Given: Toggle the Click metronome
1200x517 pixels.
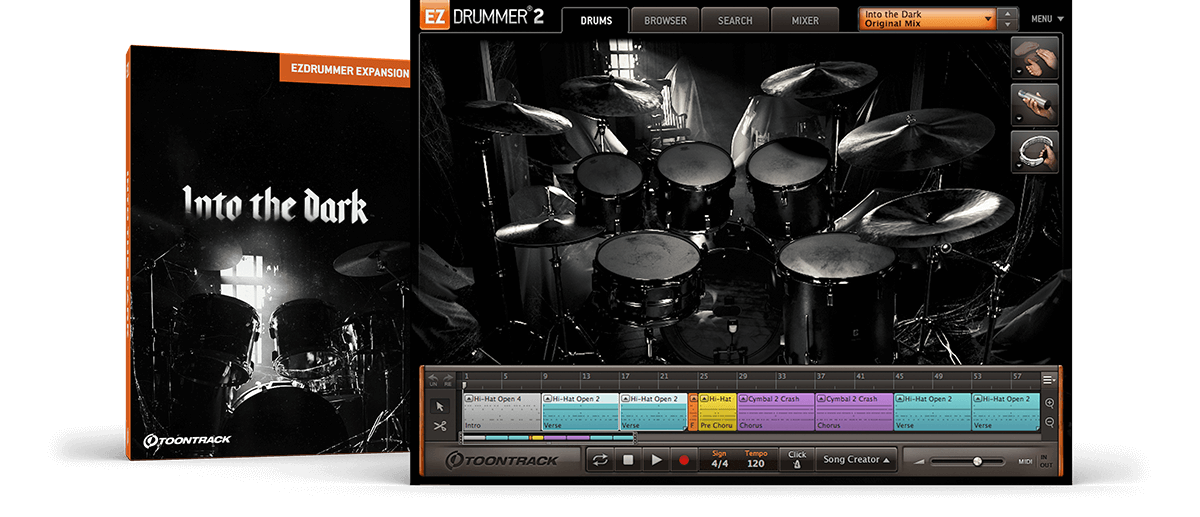Looking at the screenshot, I should (796, 459).
